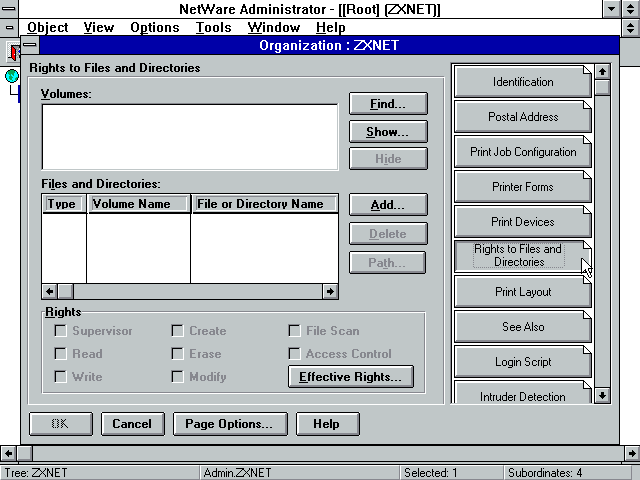Switch to the See Also page
The height and width of the screenshot is (480, 640).
pyautogui.click(x=523, y=327)
